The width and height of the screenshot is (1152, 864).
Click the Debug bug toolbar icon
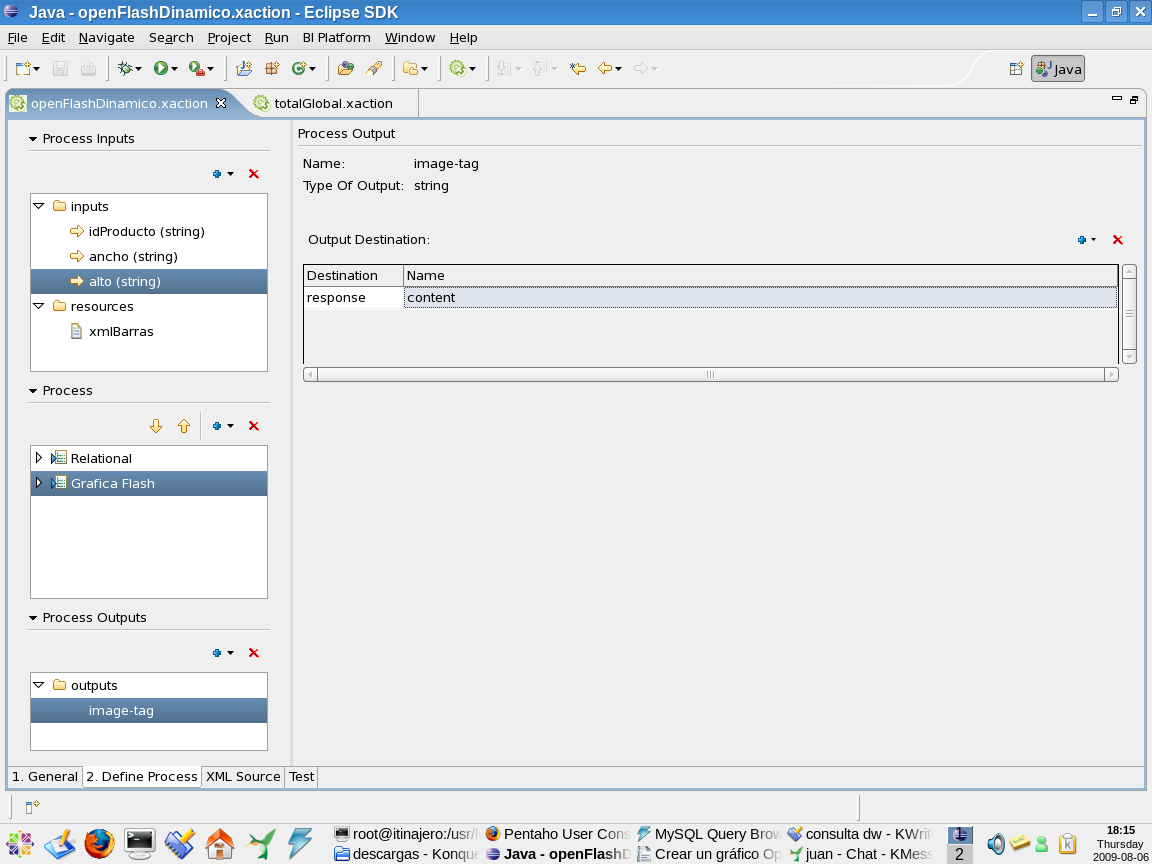[125, 69]
